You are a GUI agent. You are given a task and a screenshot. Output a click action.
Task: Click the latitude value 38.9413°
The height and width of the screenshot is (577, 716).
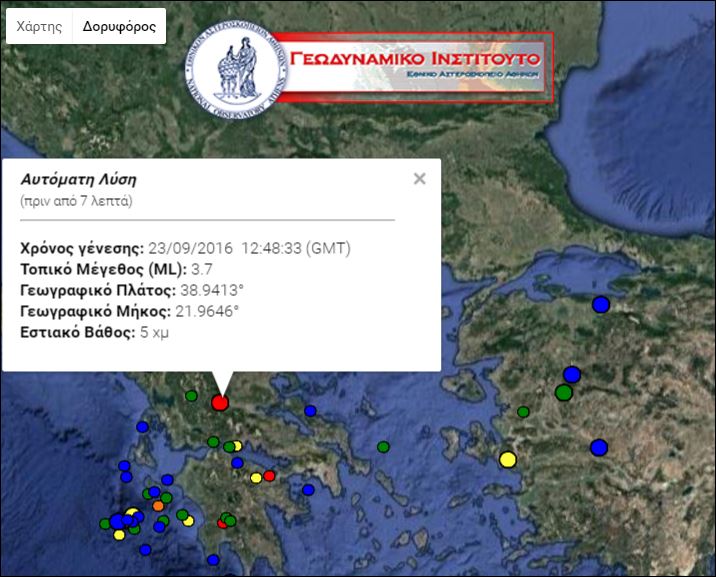(212, 290)
